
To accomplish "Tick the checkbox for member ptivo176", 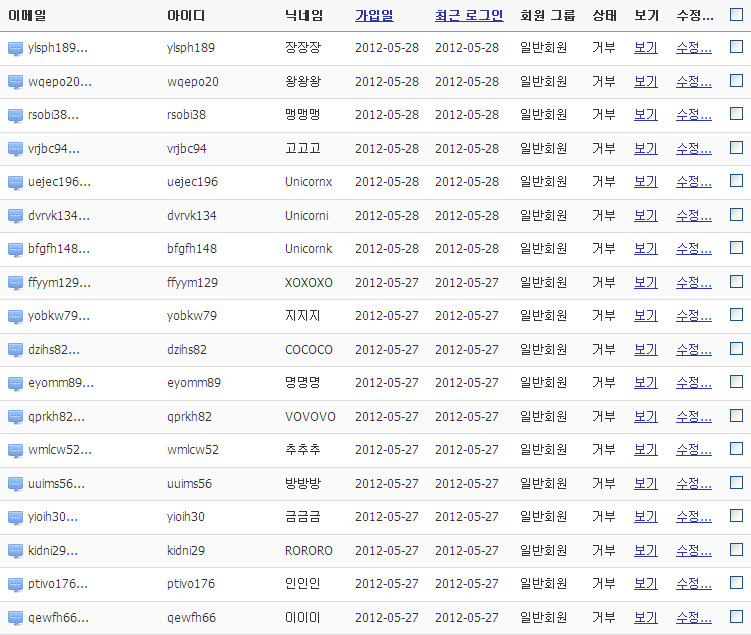I will click(x=736, y=582).
